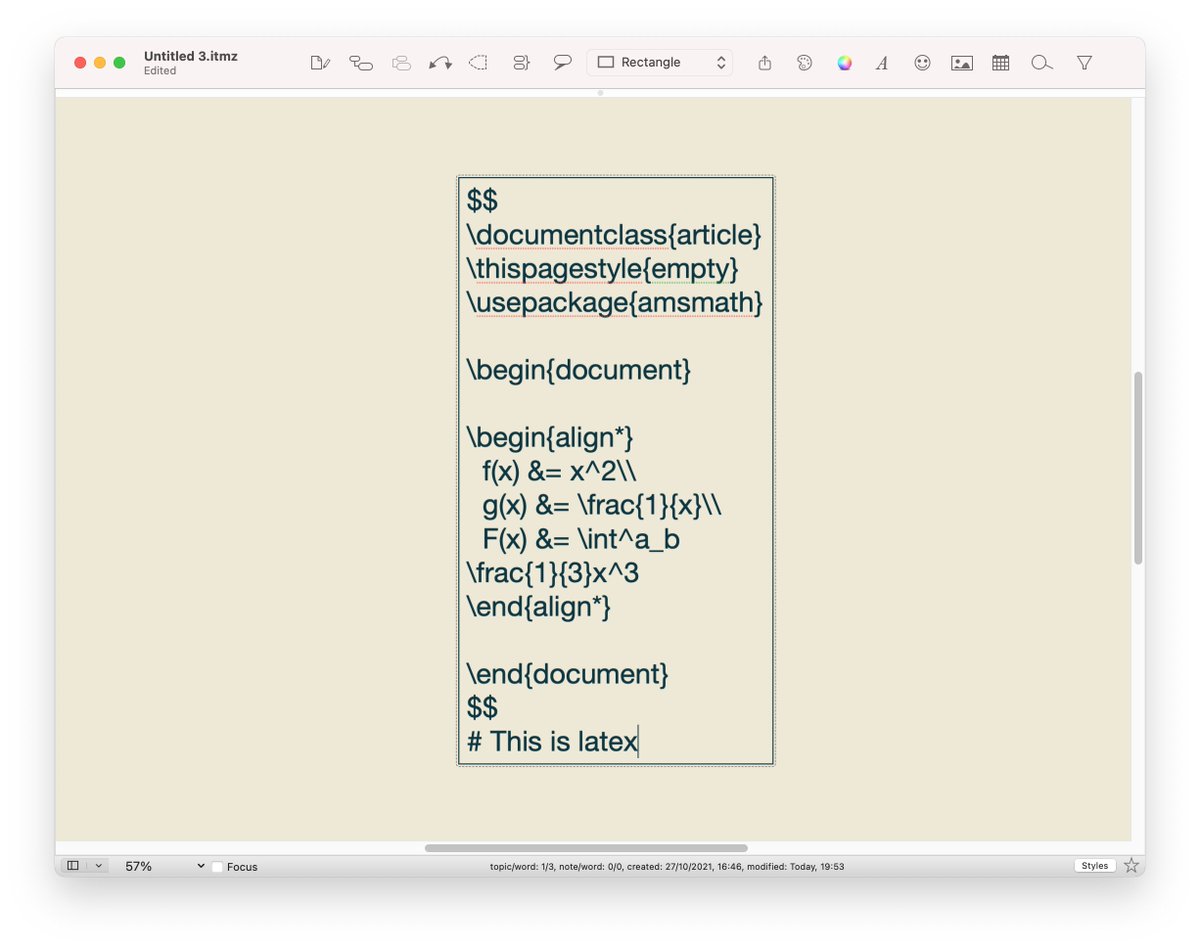1200x949 pixels.
Task: Click the \documentclass{article} line
Action: pyautogui.click(x=614, y=235)
